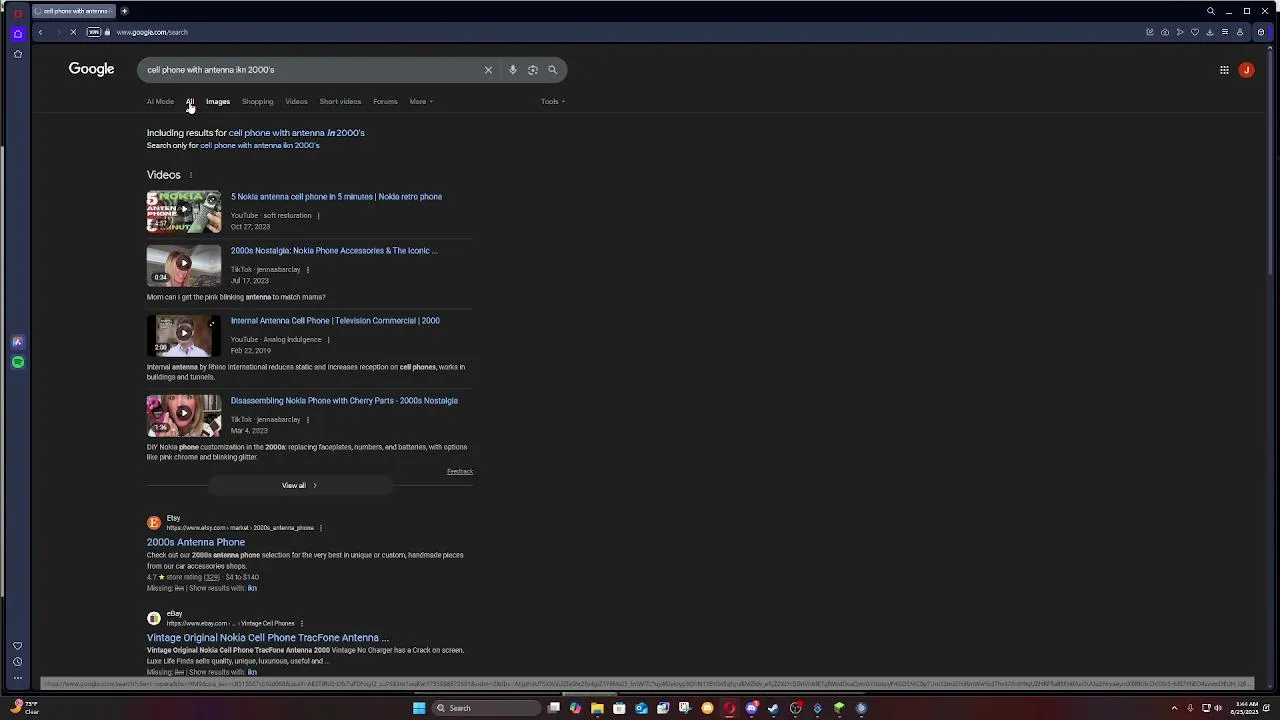Click the Google logo
Image resolution: width=1280 pixels, height=720 pixels.
(x=91, y=69)
